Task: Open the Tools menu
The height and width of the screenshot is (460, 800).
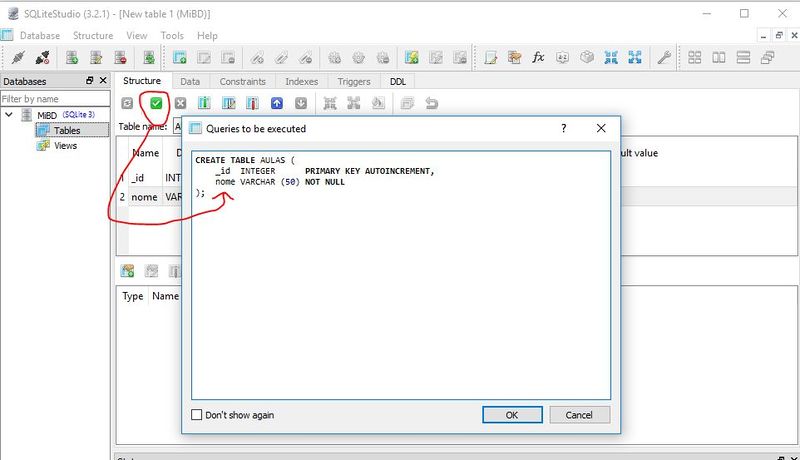Action: [172, 36]
